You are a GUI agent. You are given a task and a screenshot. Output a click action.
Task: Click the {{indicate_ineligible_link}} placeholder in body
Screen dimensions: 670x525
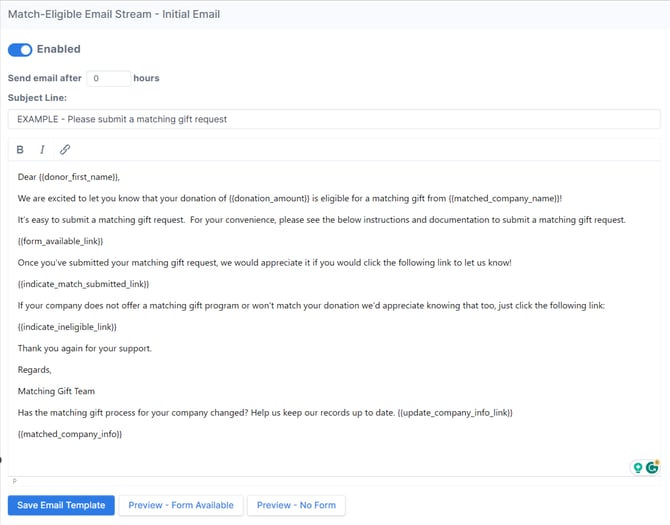coord(67,327)
